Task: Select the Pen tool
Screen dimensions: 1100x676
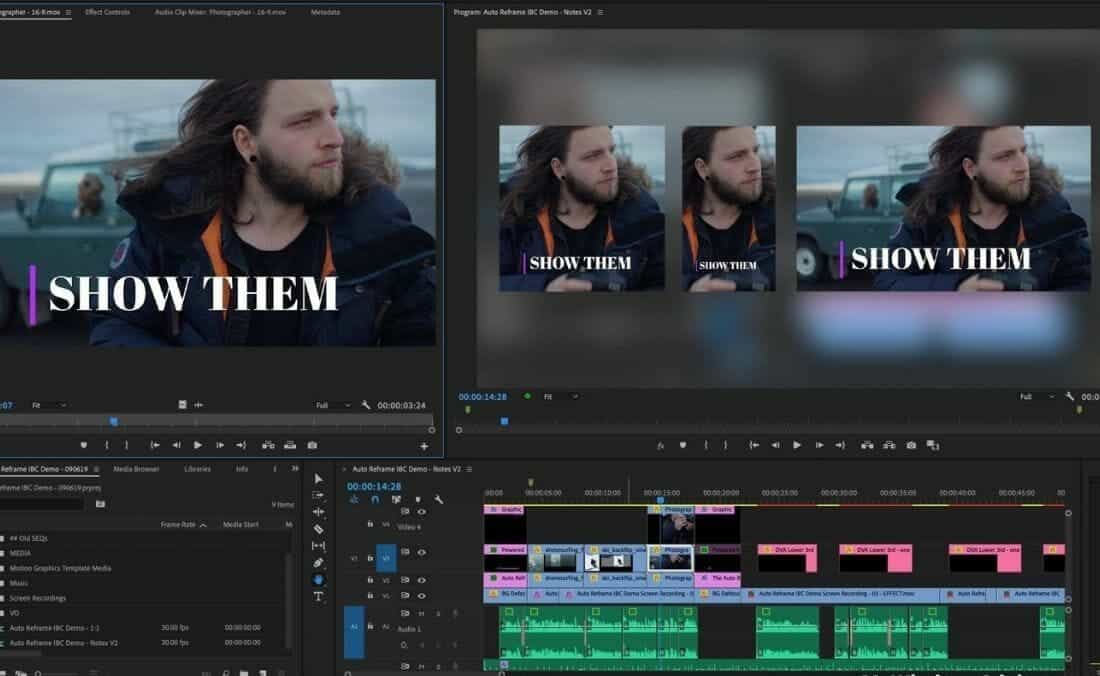Action: 318,562
